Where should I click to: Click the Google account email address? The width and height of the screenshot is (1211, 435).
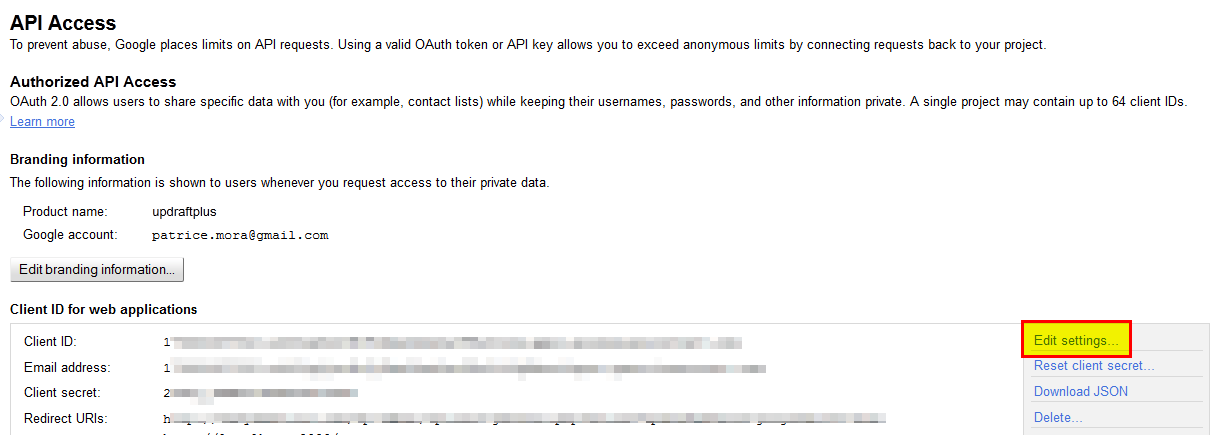point(240,236)
